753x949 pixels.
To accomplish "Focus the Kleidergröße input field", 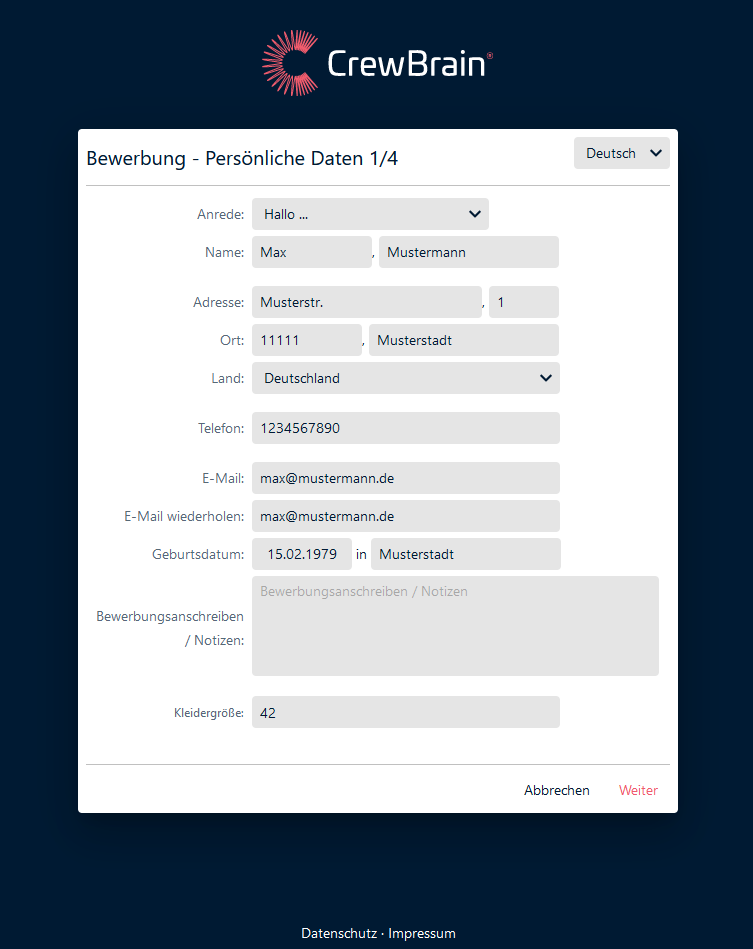I will pos(405,712).
